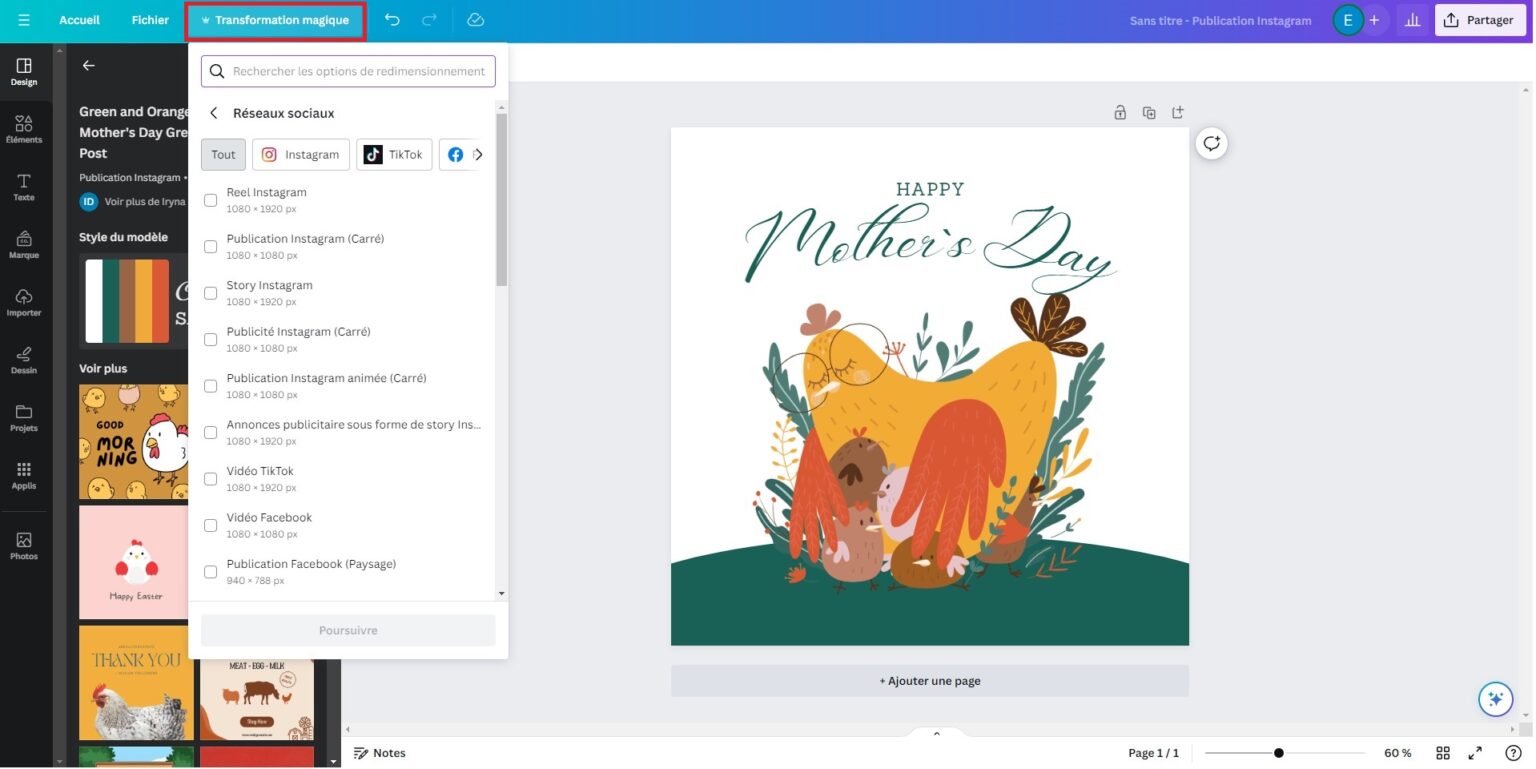The image size is (1536, 769).
Task: Check the Story Instagram size checkbox
Action: (x=210, y=292)
